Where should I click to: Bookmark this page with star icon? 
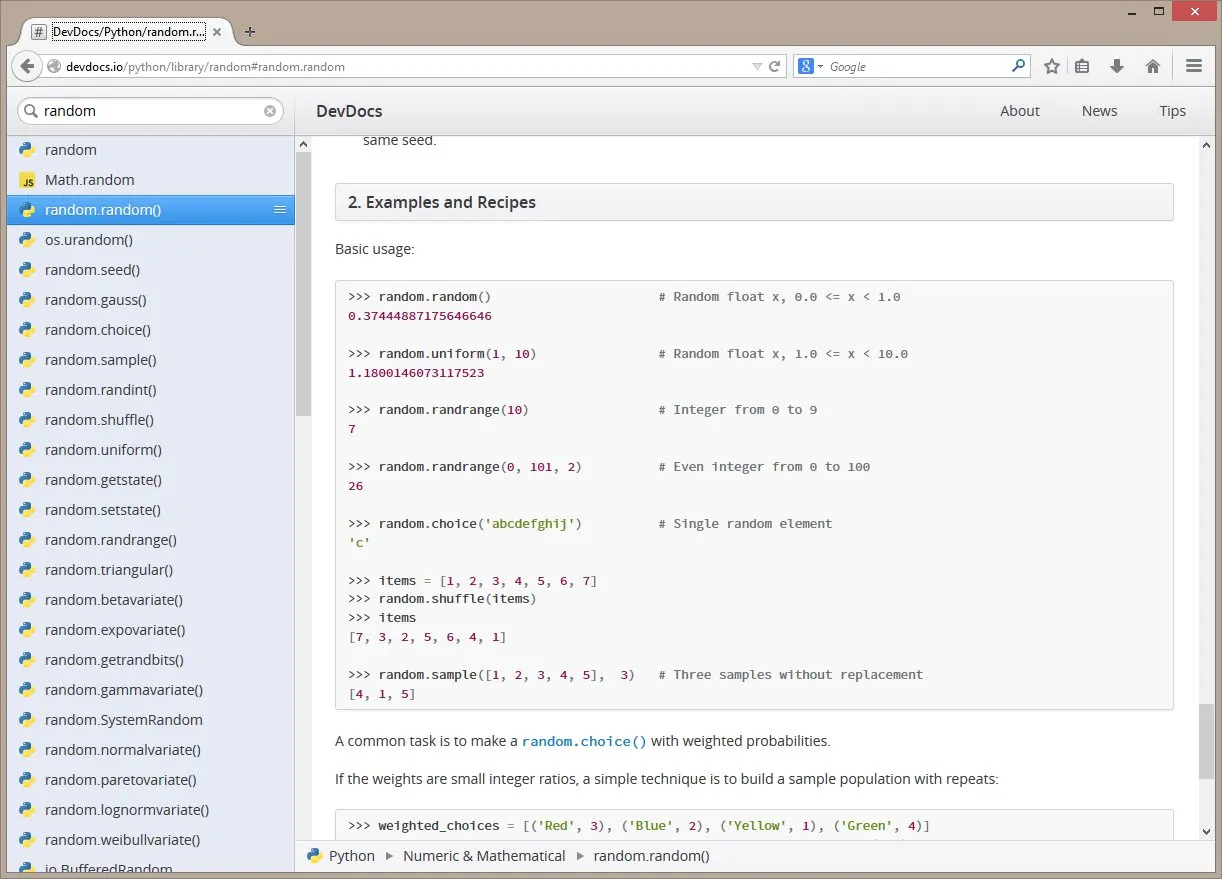coord(1051,66)
